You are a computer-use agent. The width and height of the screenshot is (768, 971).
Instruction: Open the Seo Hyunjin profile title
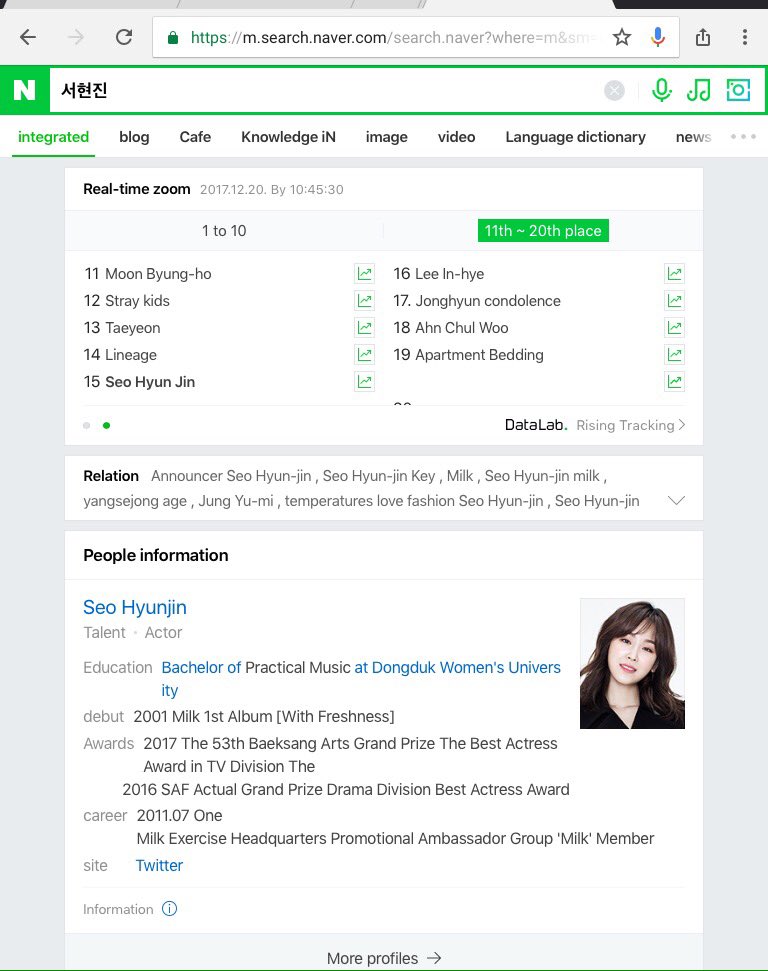coord(135,607)
